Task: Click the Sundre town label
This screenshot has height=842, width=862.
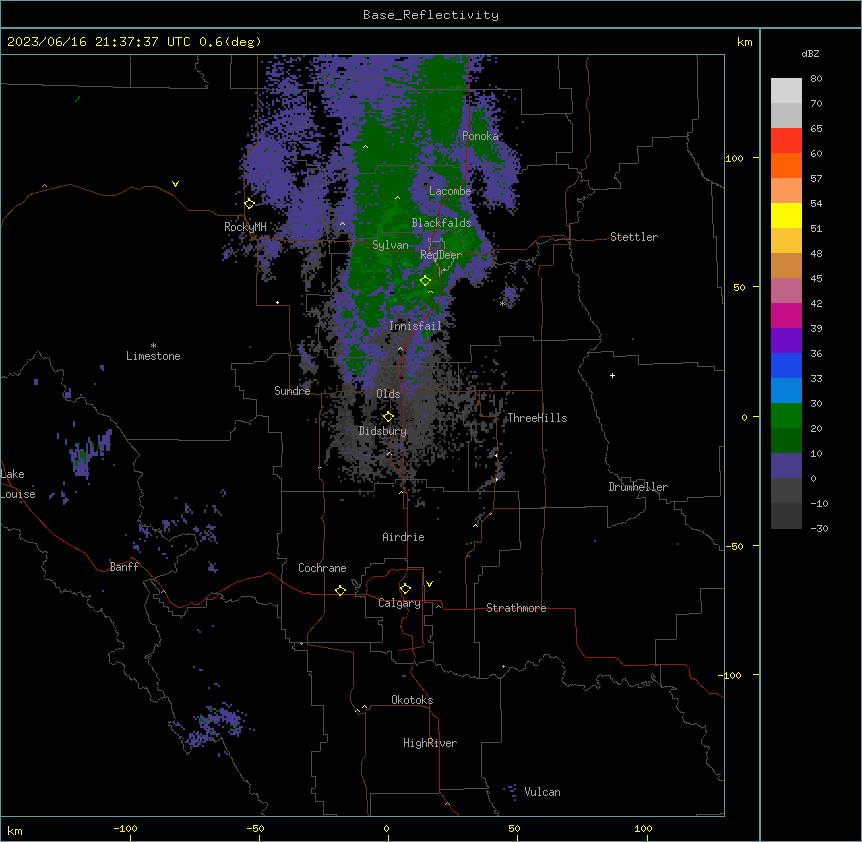Action: pyautogui.click(x=292, y=391)
